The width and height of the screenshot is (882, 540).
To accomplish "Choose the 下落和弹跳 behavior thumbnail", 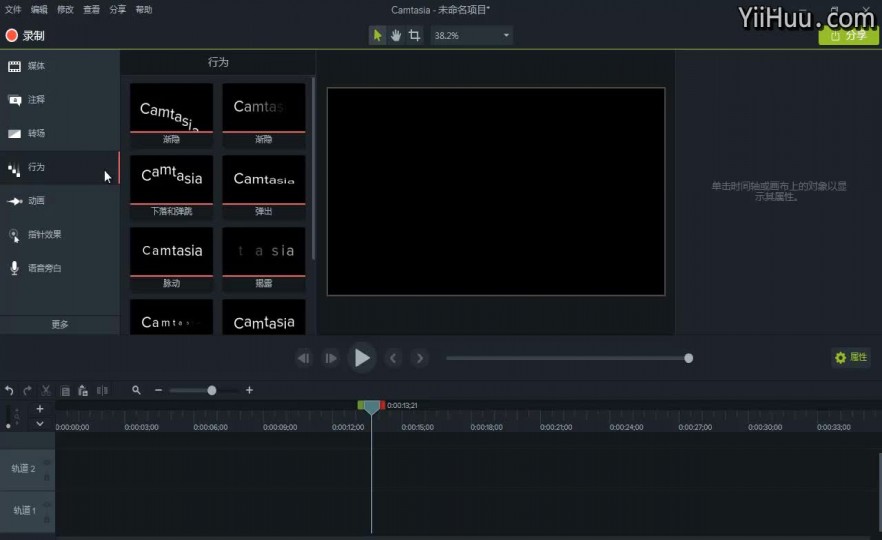I will click(172, 186).
